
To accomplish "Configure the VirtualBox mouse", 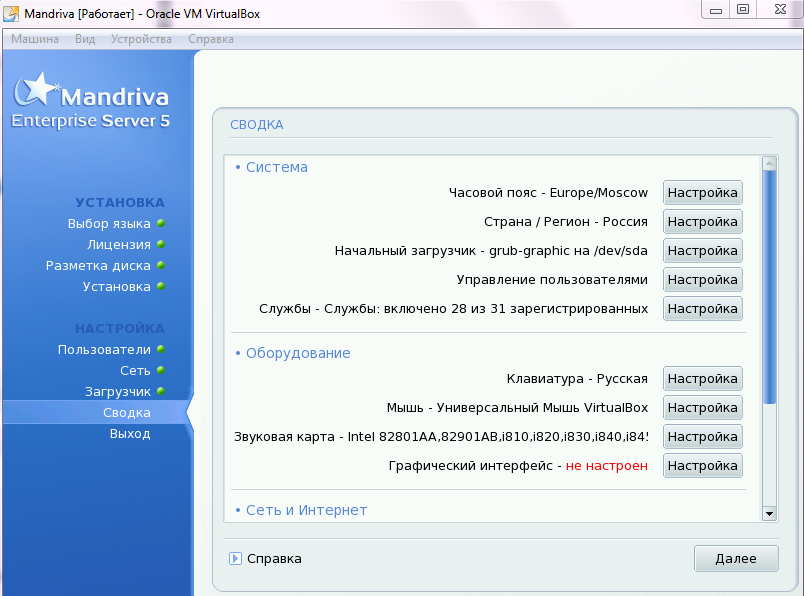I will [x=702, y=408].
